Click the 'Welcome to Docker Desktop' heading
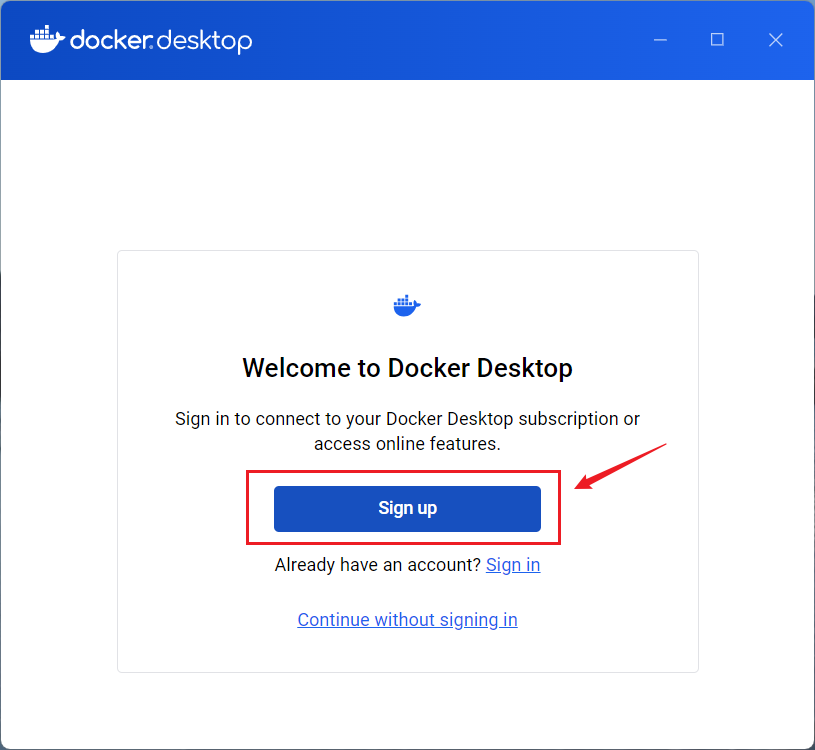The height and width of the screenshot is (750, 815). coord(408,368)
